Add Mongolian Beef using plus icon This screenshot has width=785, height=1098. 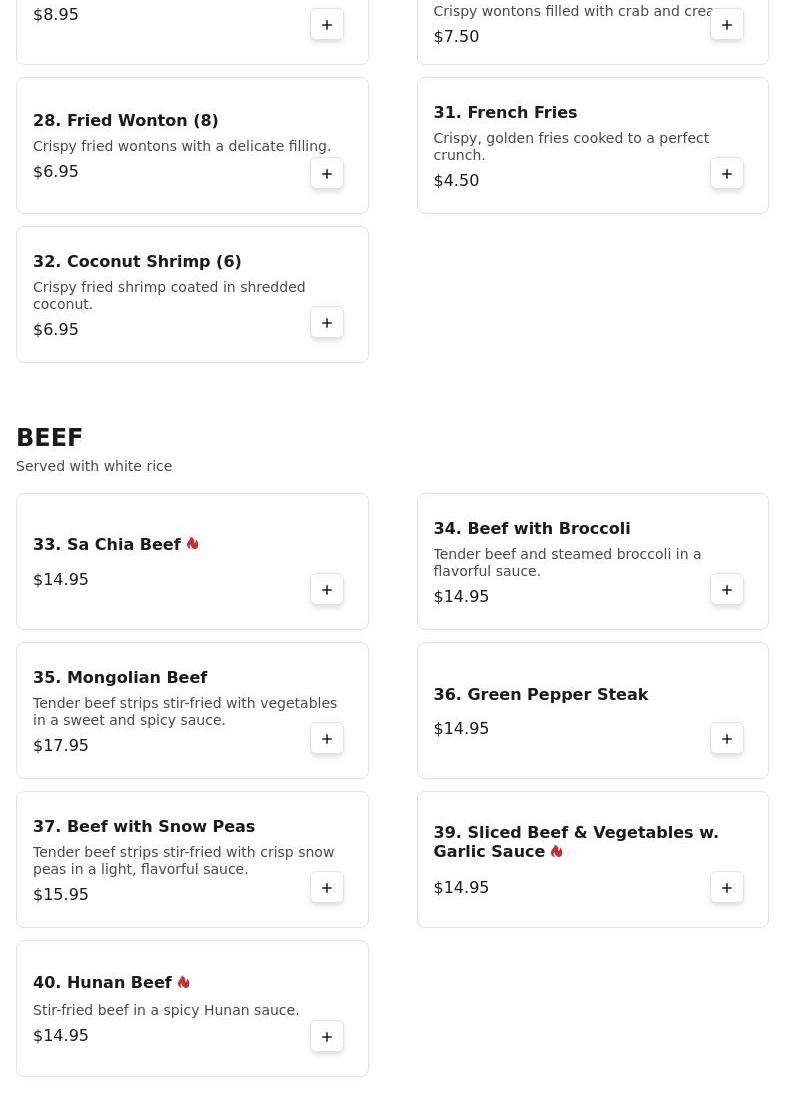[327, 739]
